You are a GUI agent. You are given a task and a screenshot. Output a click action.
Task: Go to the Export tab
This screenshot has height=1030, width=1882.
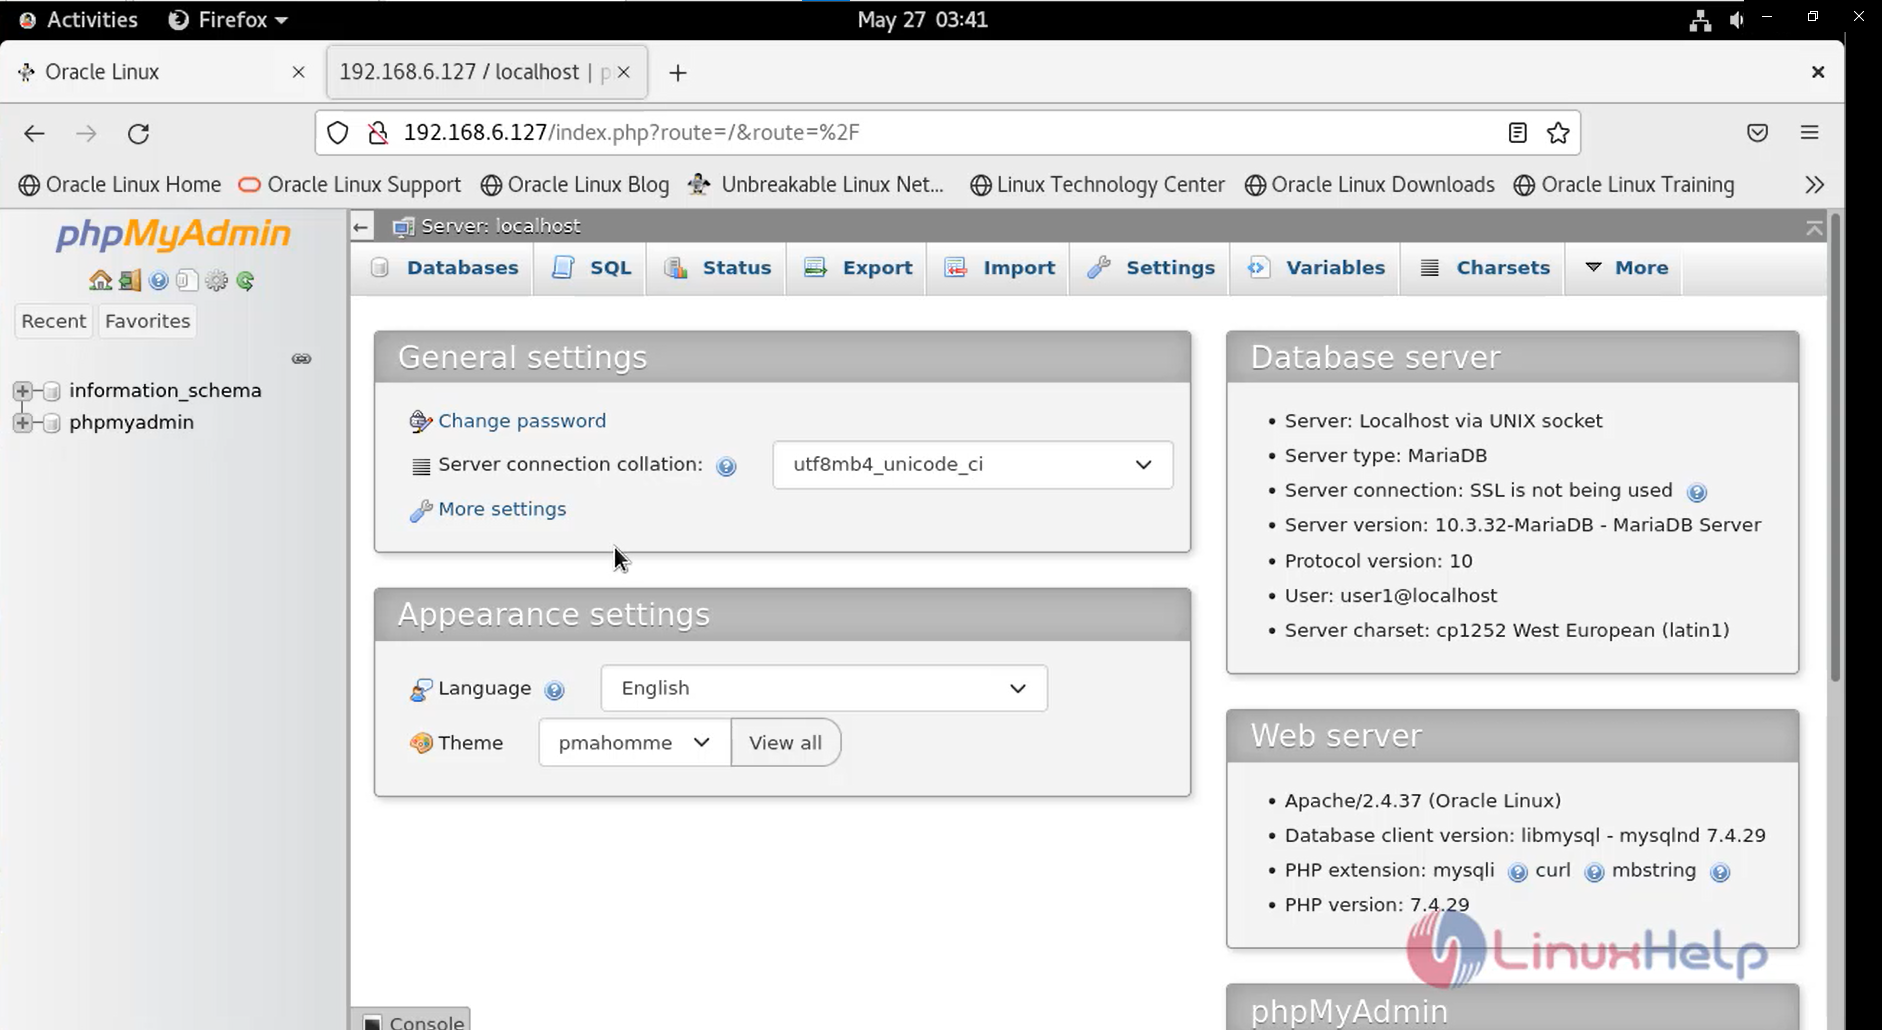[x=858, y=268]
